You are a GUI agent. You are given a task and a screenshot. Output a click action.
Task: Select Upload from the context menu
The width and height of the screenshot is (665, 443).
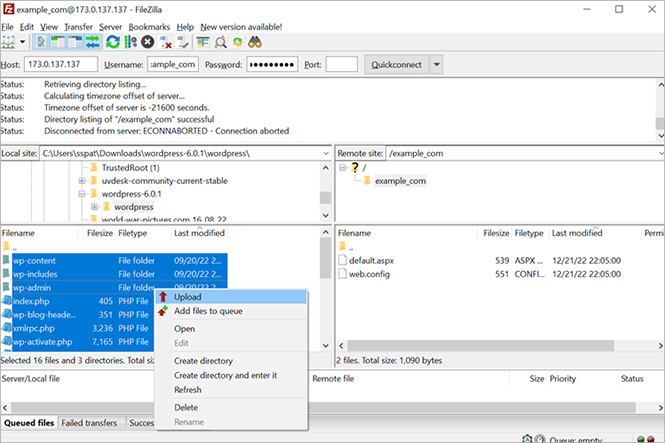(x=187, y=297)
